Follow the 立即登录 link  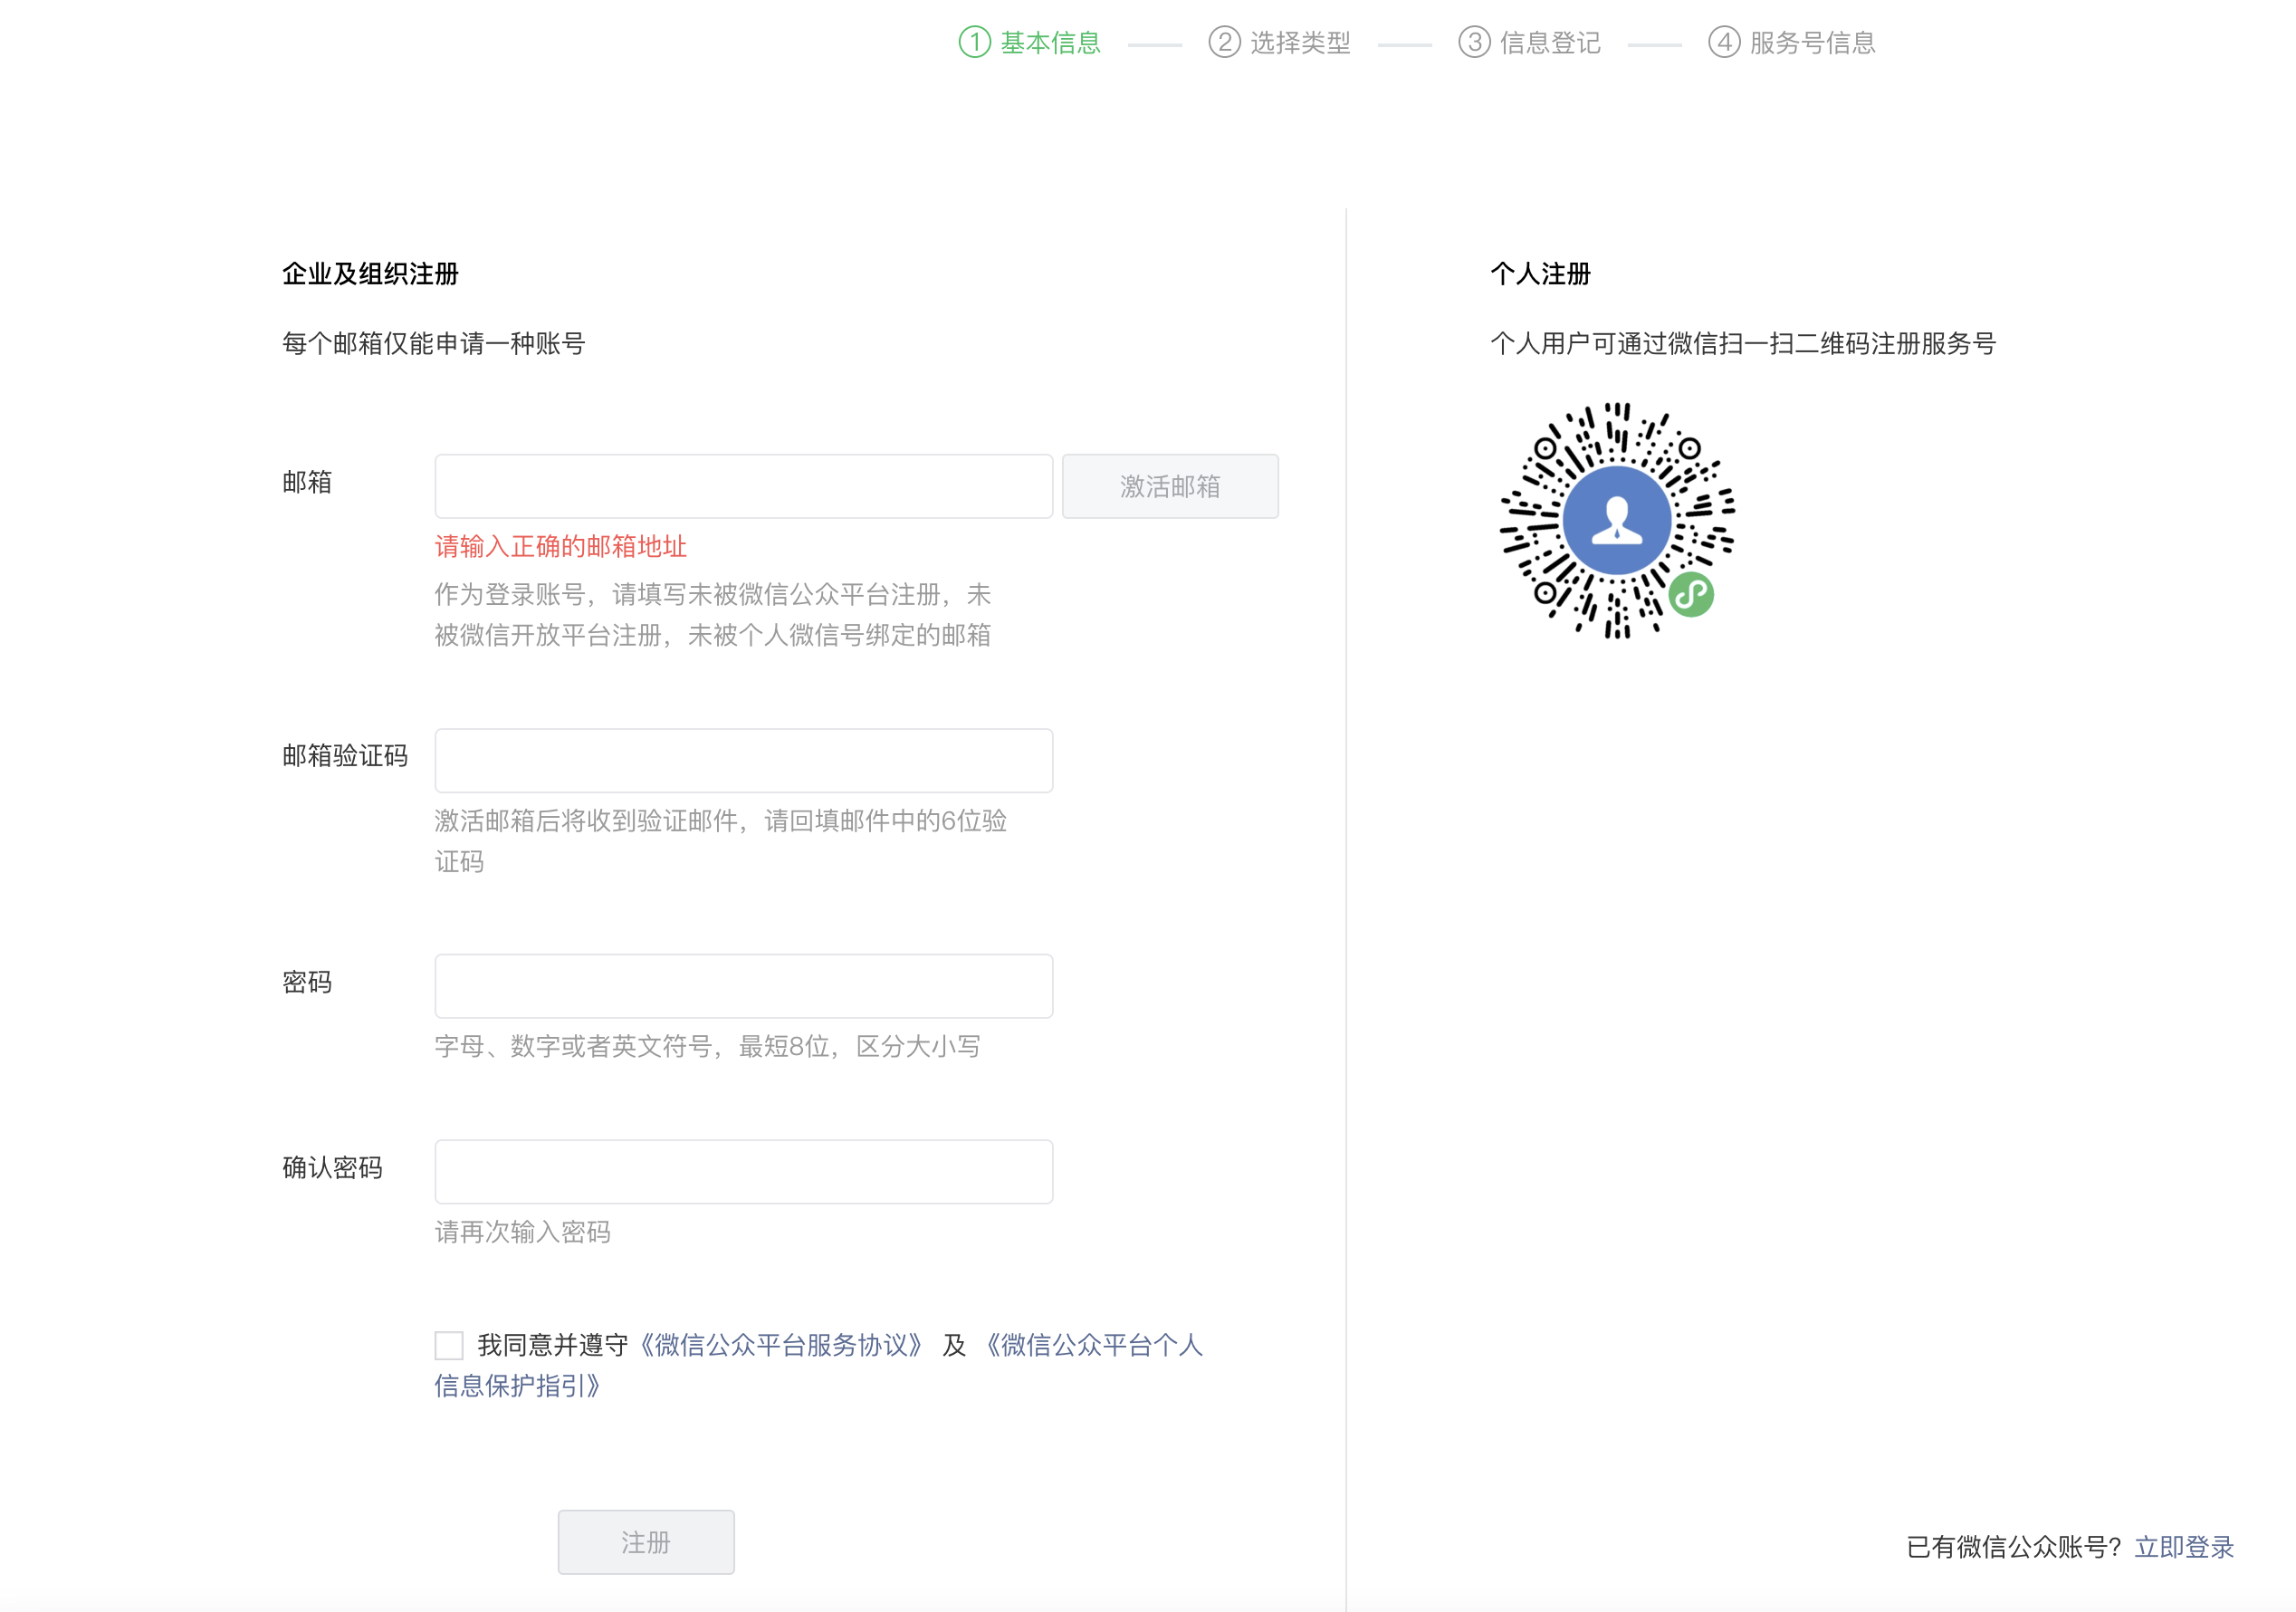pos(2184,1547)
